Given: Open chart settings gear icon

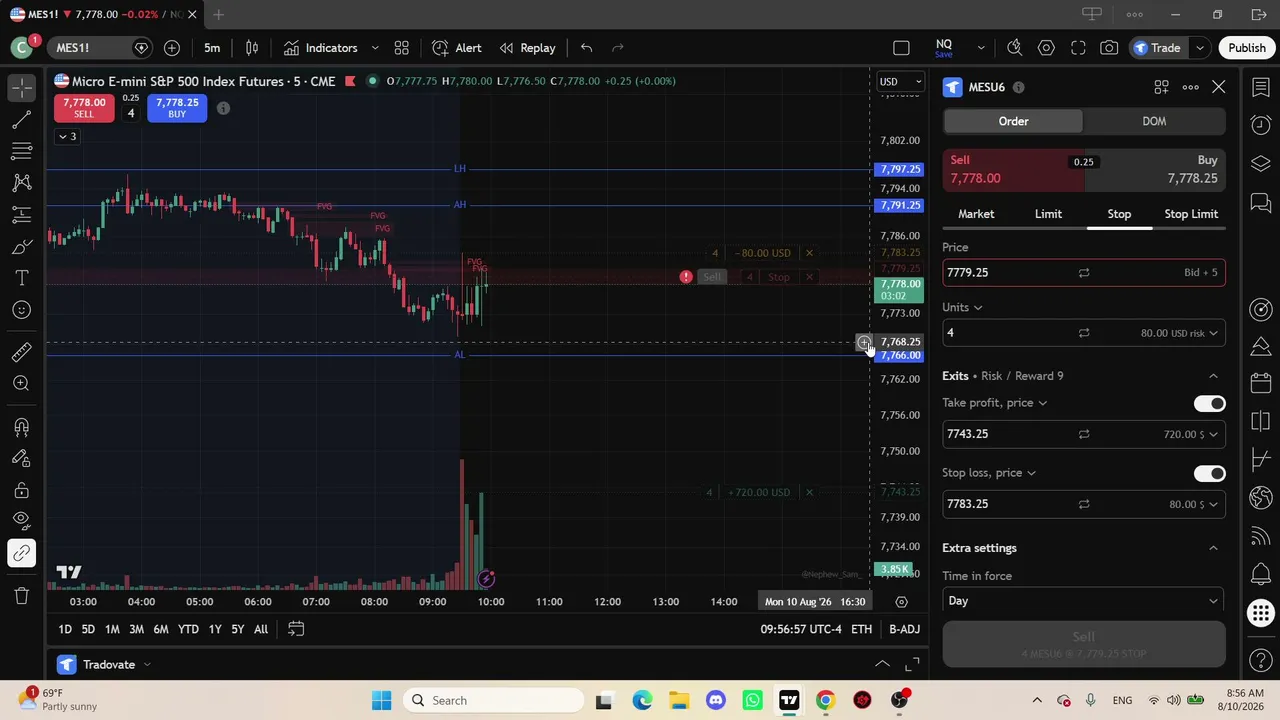Looking at the screenshot, I should point(1046,48).
